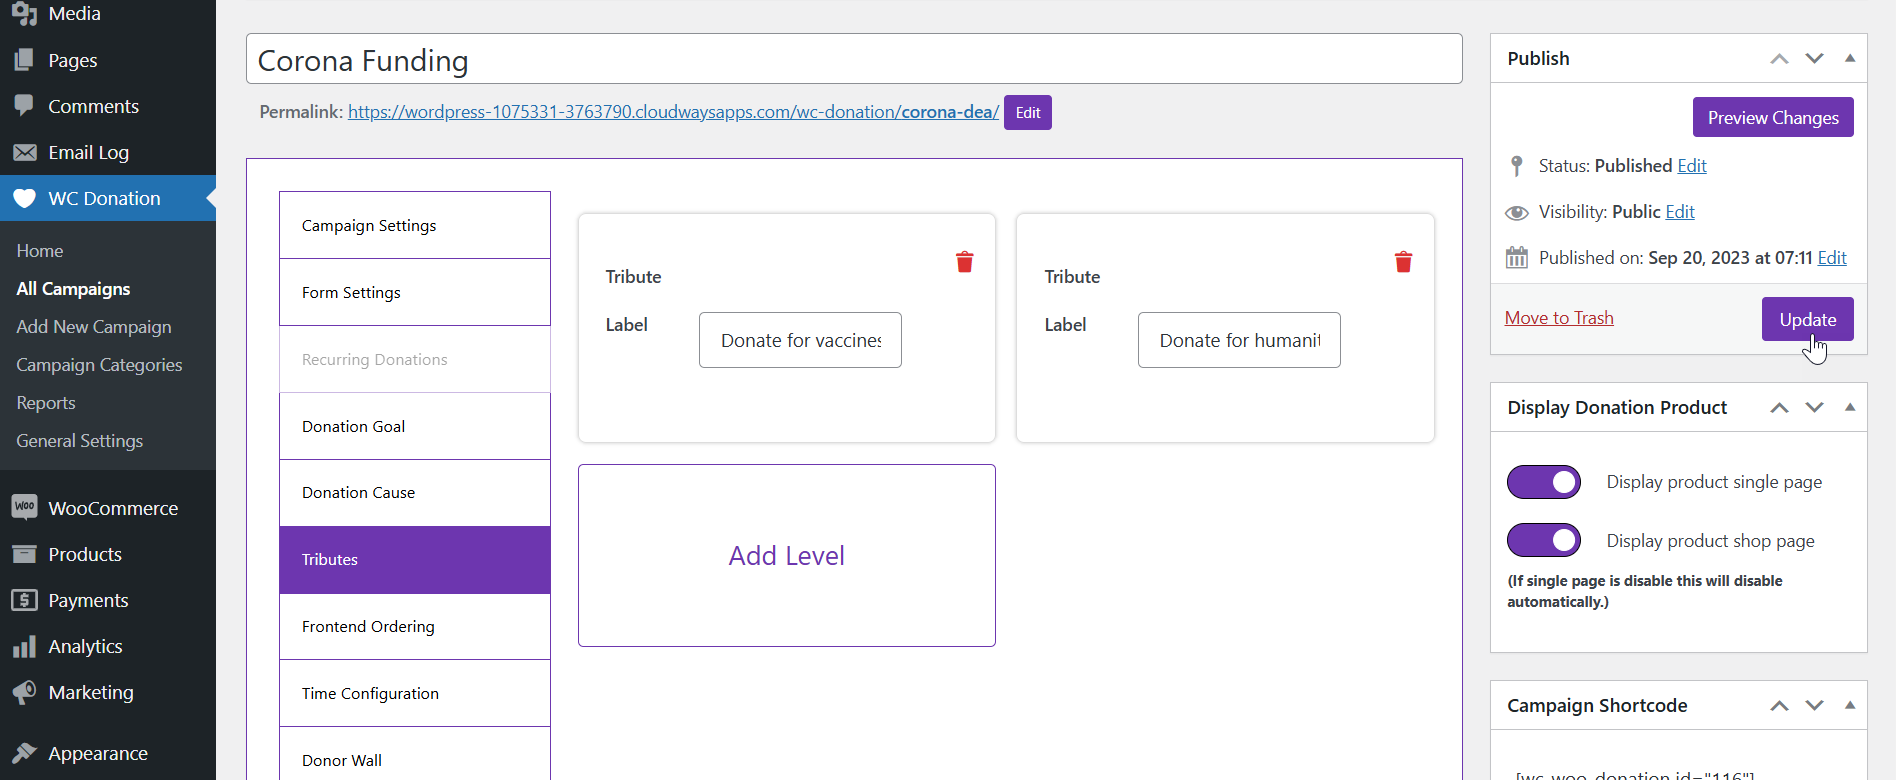1896x780 pixels.
Task: Click the Preview Changes button
Action: pyautogui.click(x=1773, y=117)
